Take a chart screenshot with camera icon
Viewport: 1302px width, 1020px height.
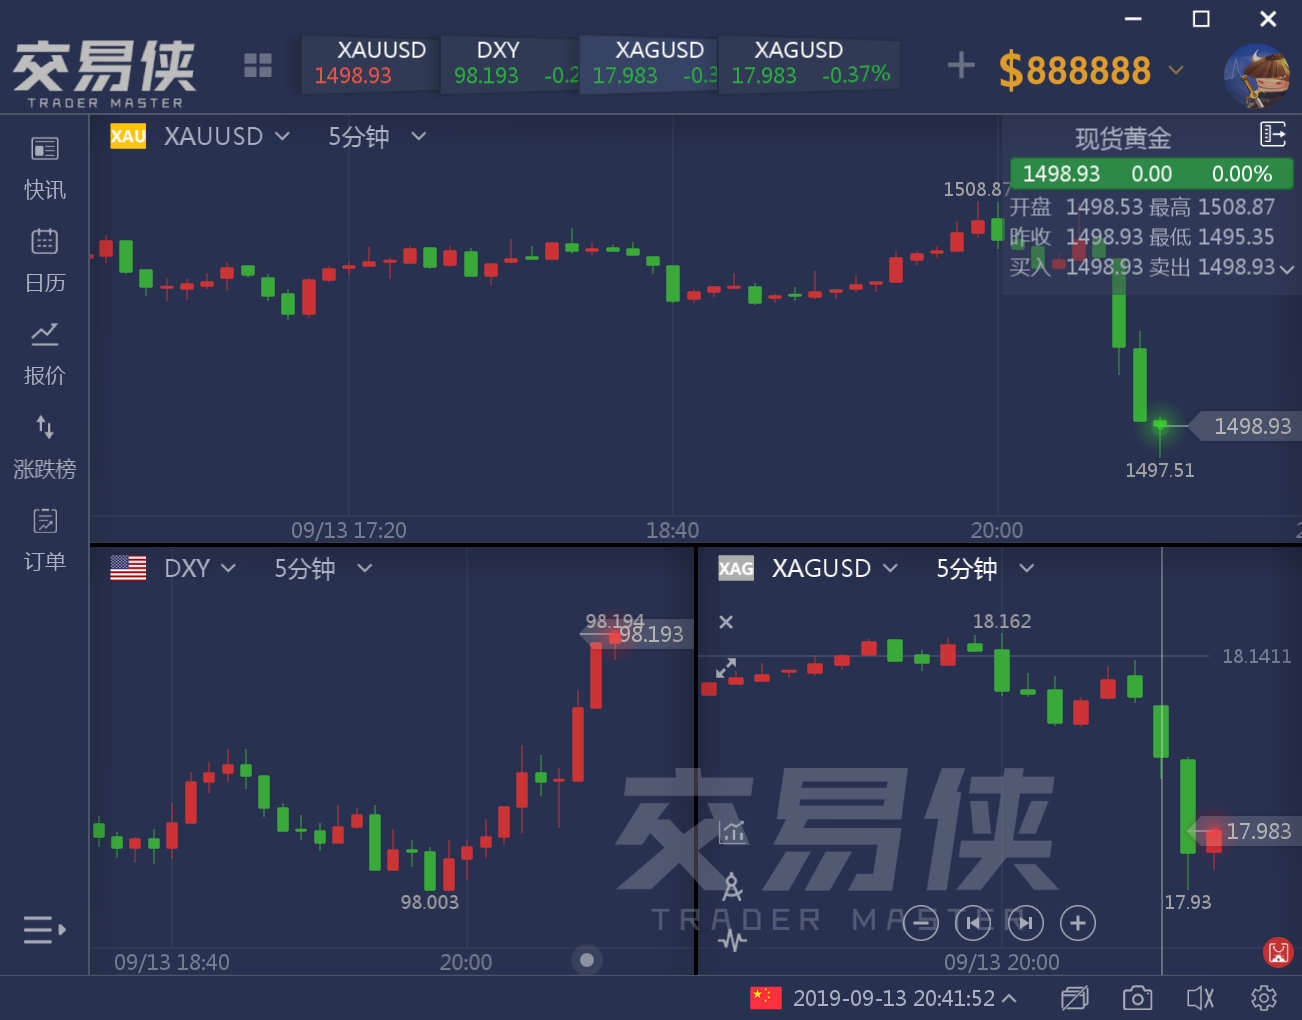pos(1137,998)
